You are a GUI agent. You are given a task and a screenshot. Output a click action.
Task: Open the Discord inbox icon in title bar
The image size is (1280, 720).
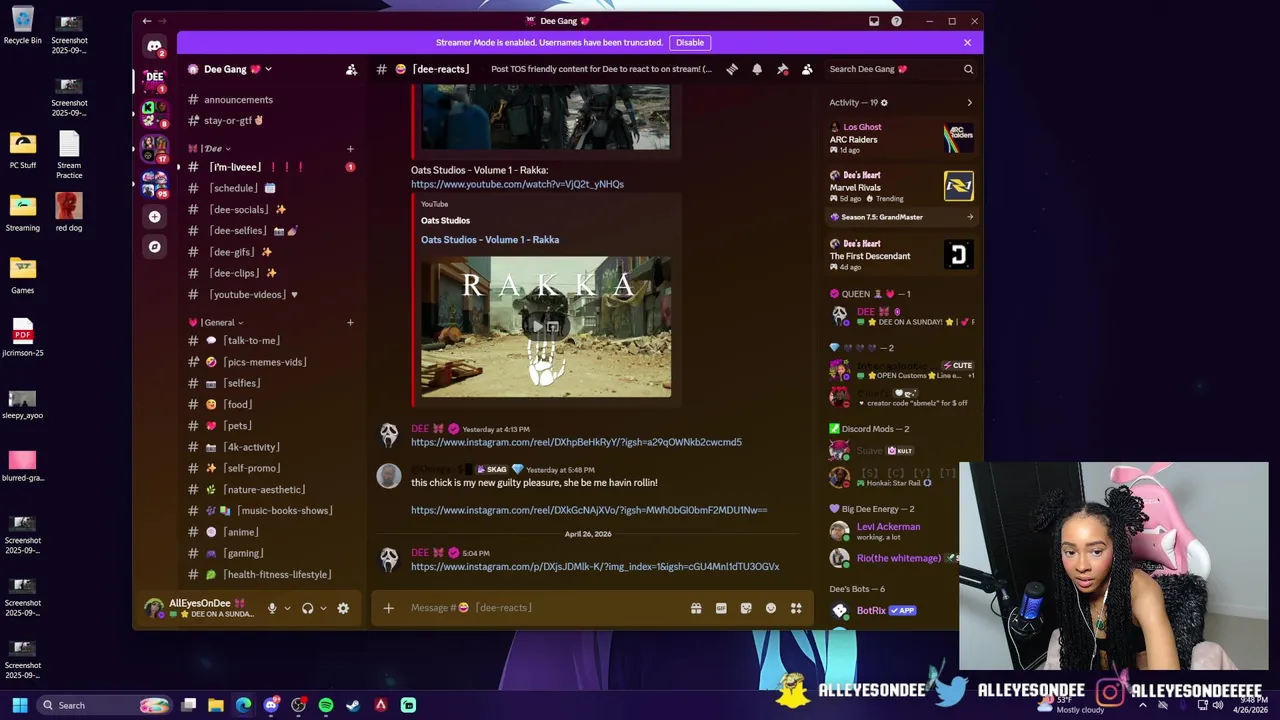(874, 21)
